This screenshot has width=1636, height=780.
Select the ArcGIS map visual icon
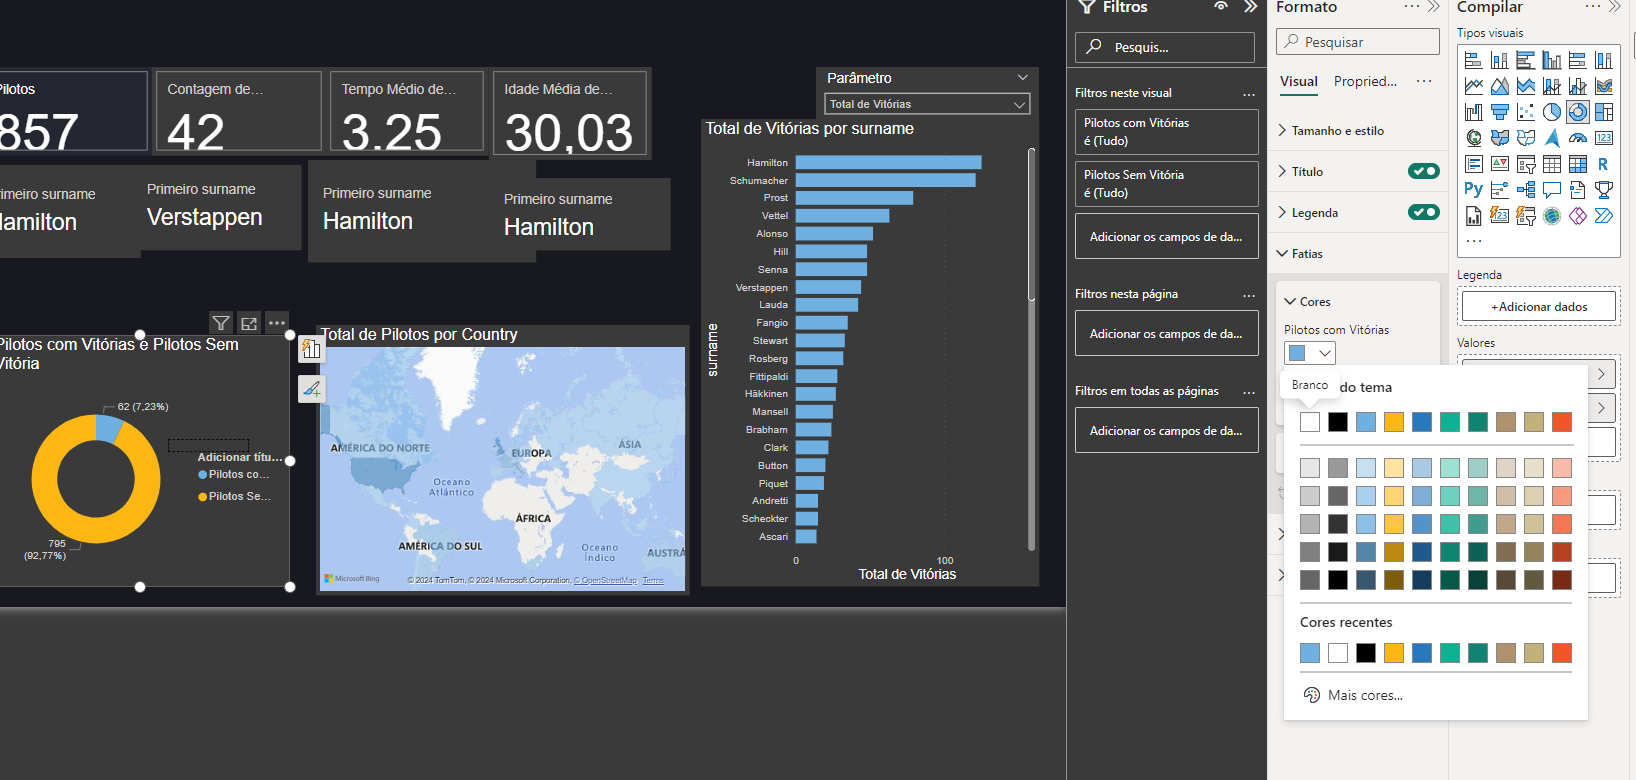(1552, 216)
